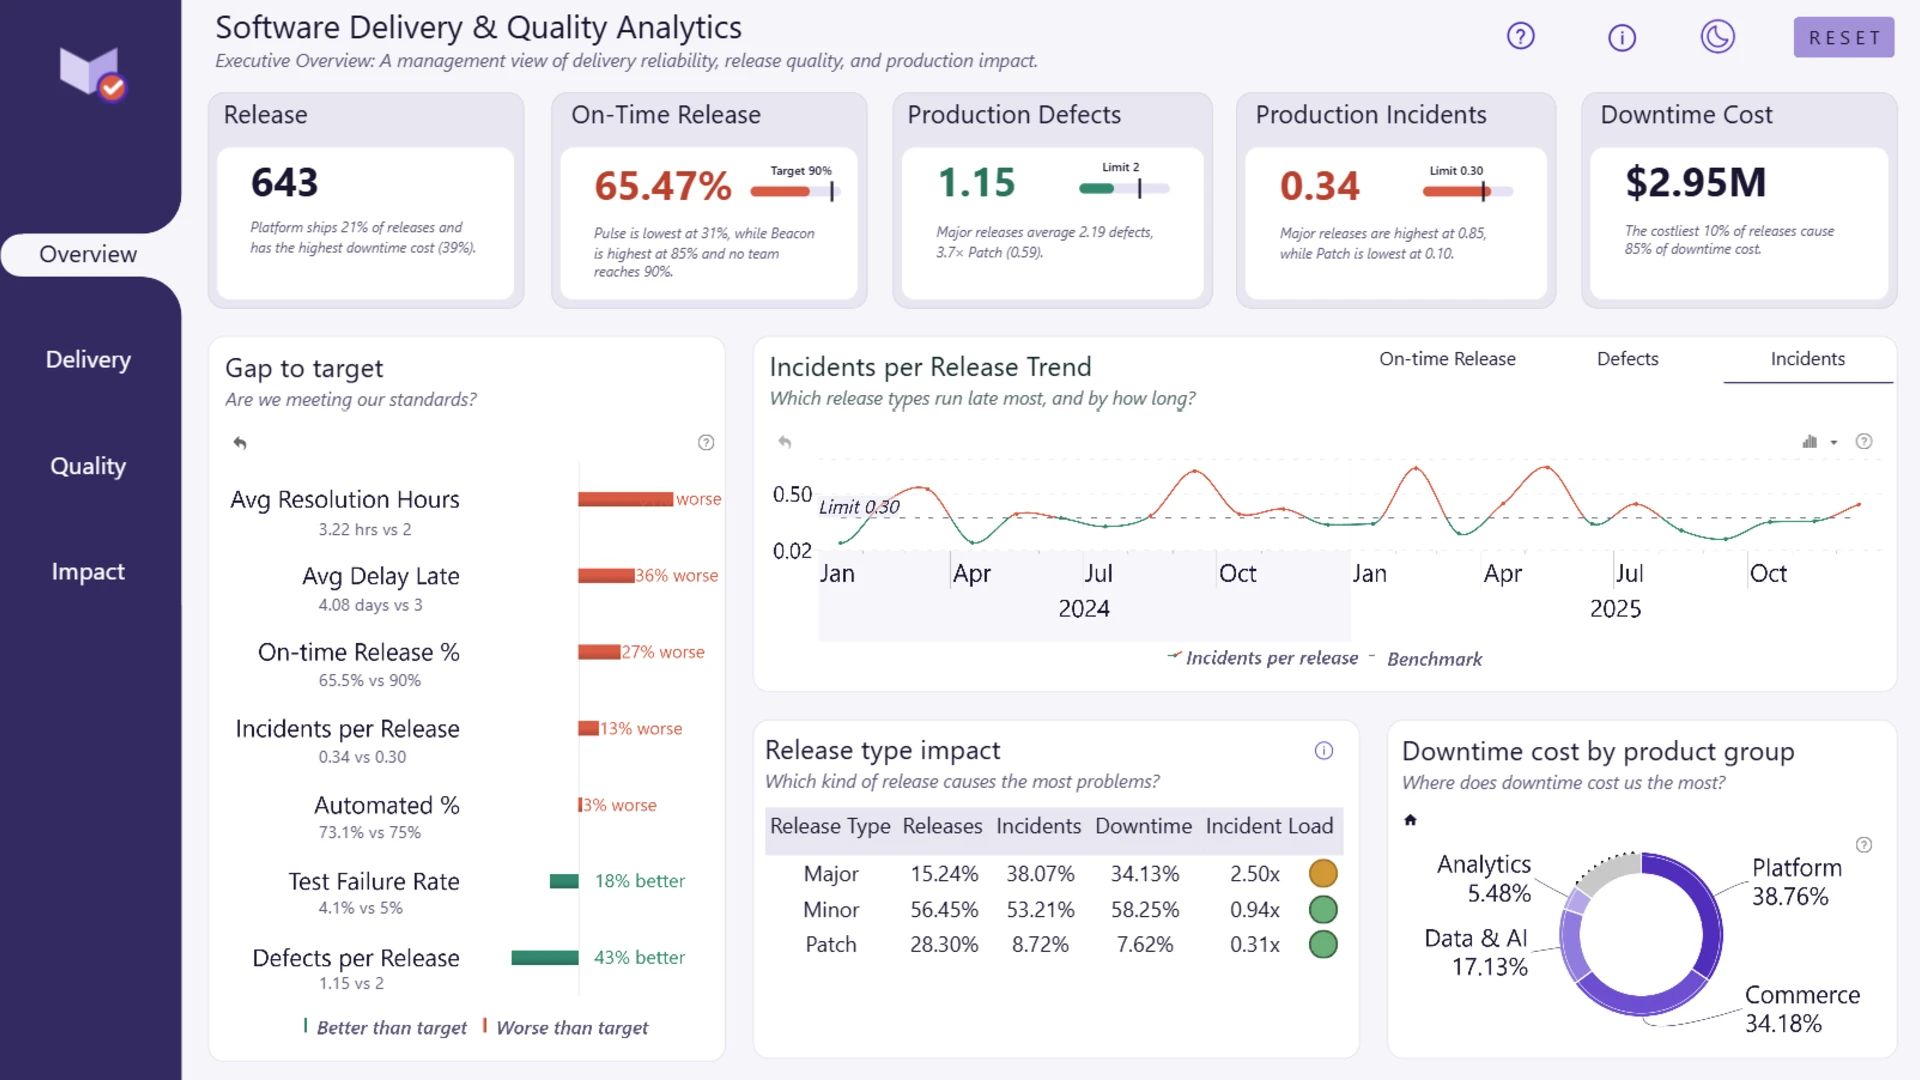Click the help question mark icon in header
Image resolution: width=1920 pixels, height=1080 pixels.
coord(1520,37)
